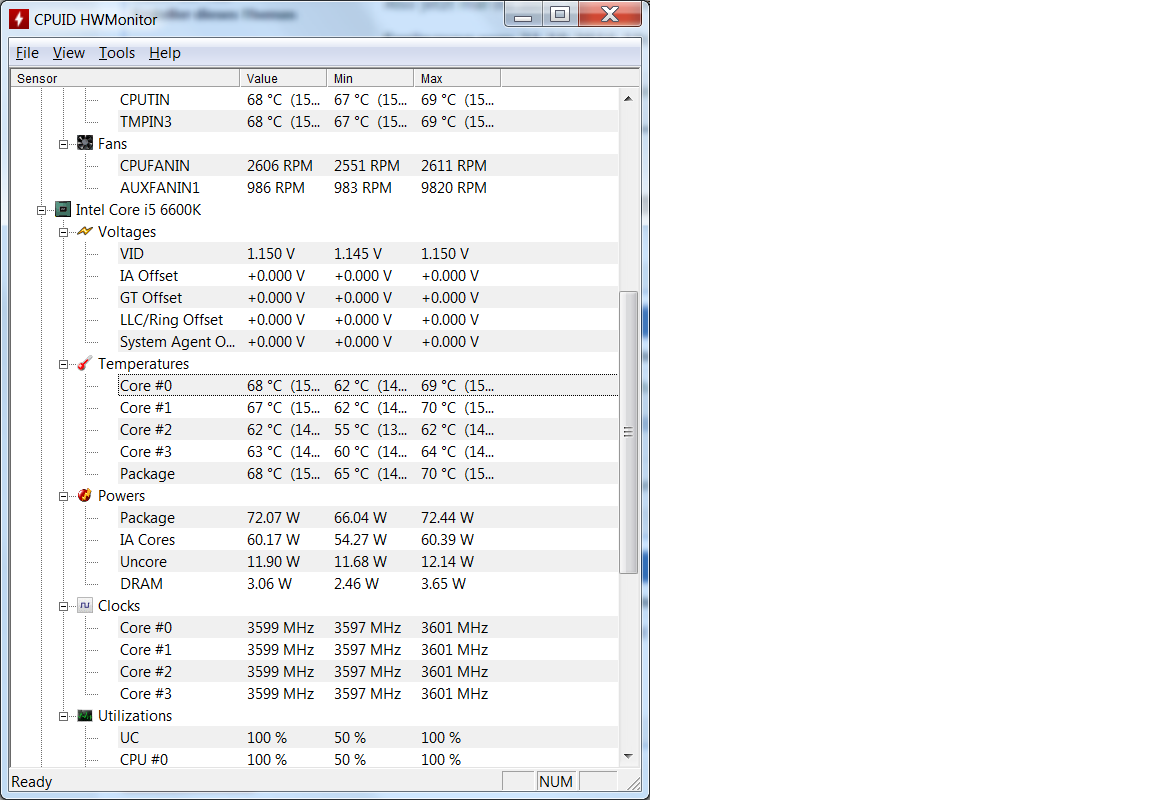The height and width of the screenshot is (800, 1152).
Task: Select Core #3 under Clocks
Action: pyautogui.click(x=367, y=694)
